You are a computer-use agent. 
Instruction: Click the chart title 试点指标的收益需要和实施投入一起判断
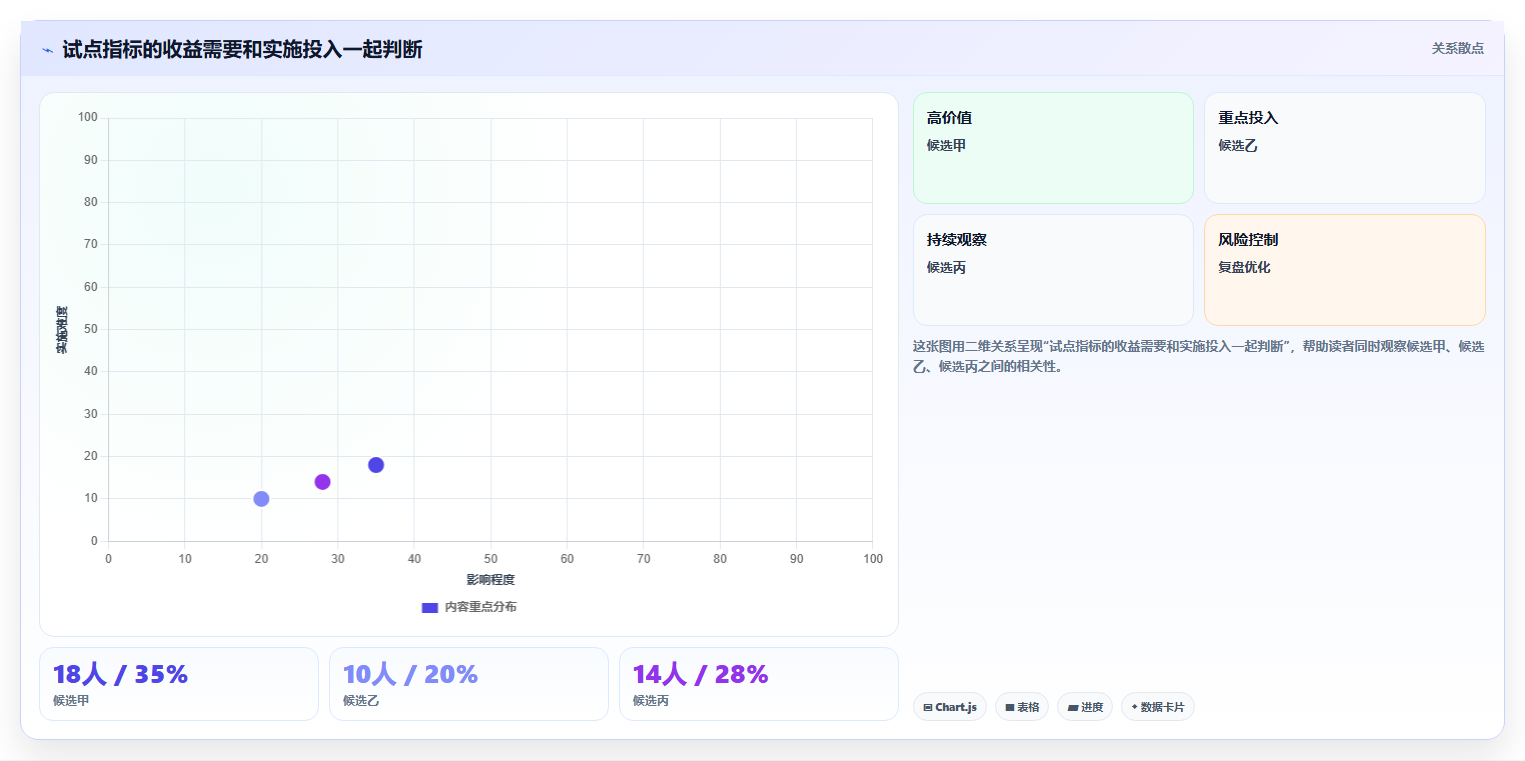(242, 49)
